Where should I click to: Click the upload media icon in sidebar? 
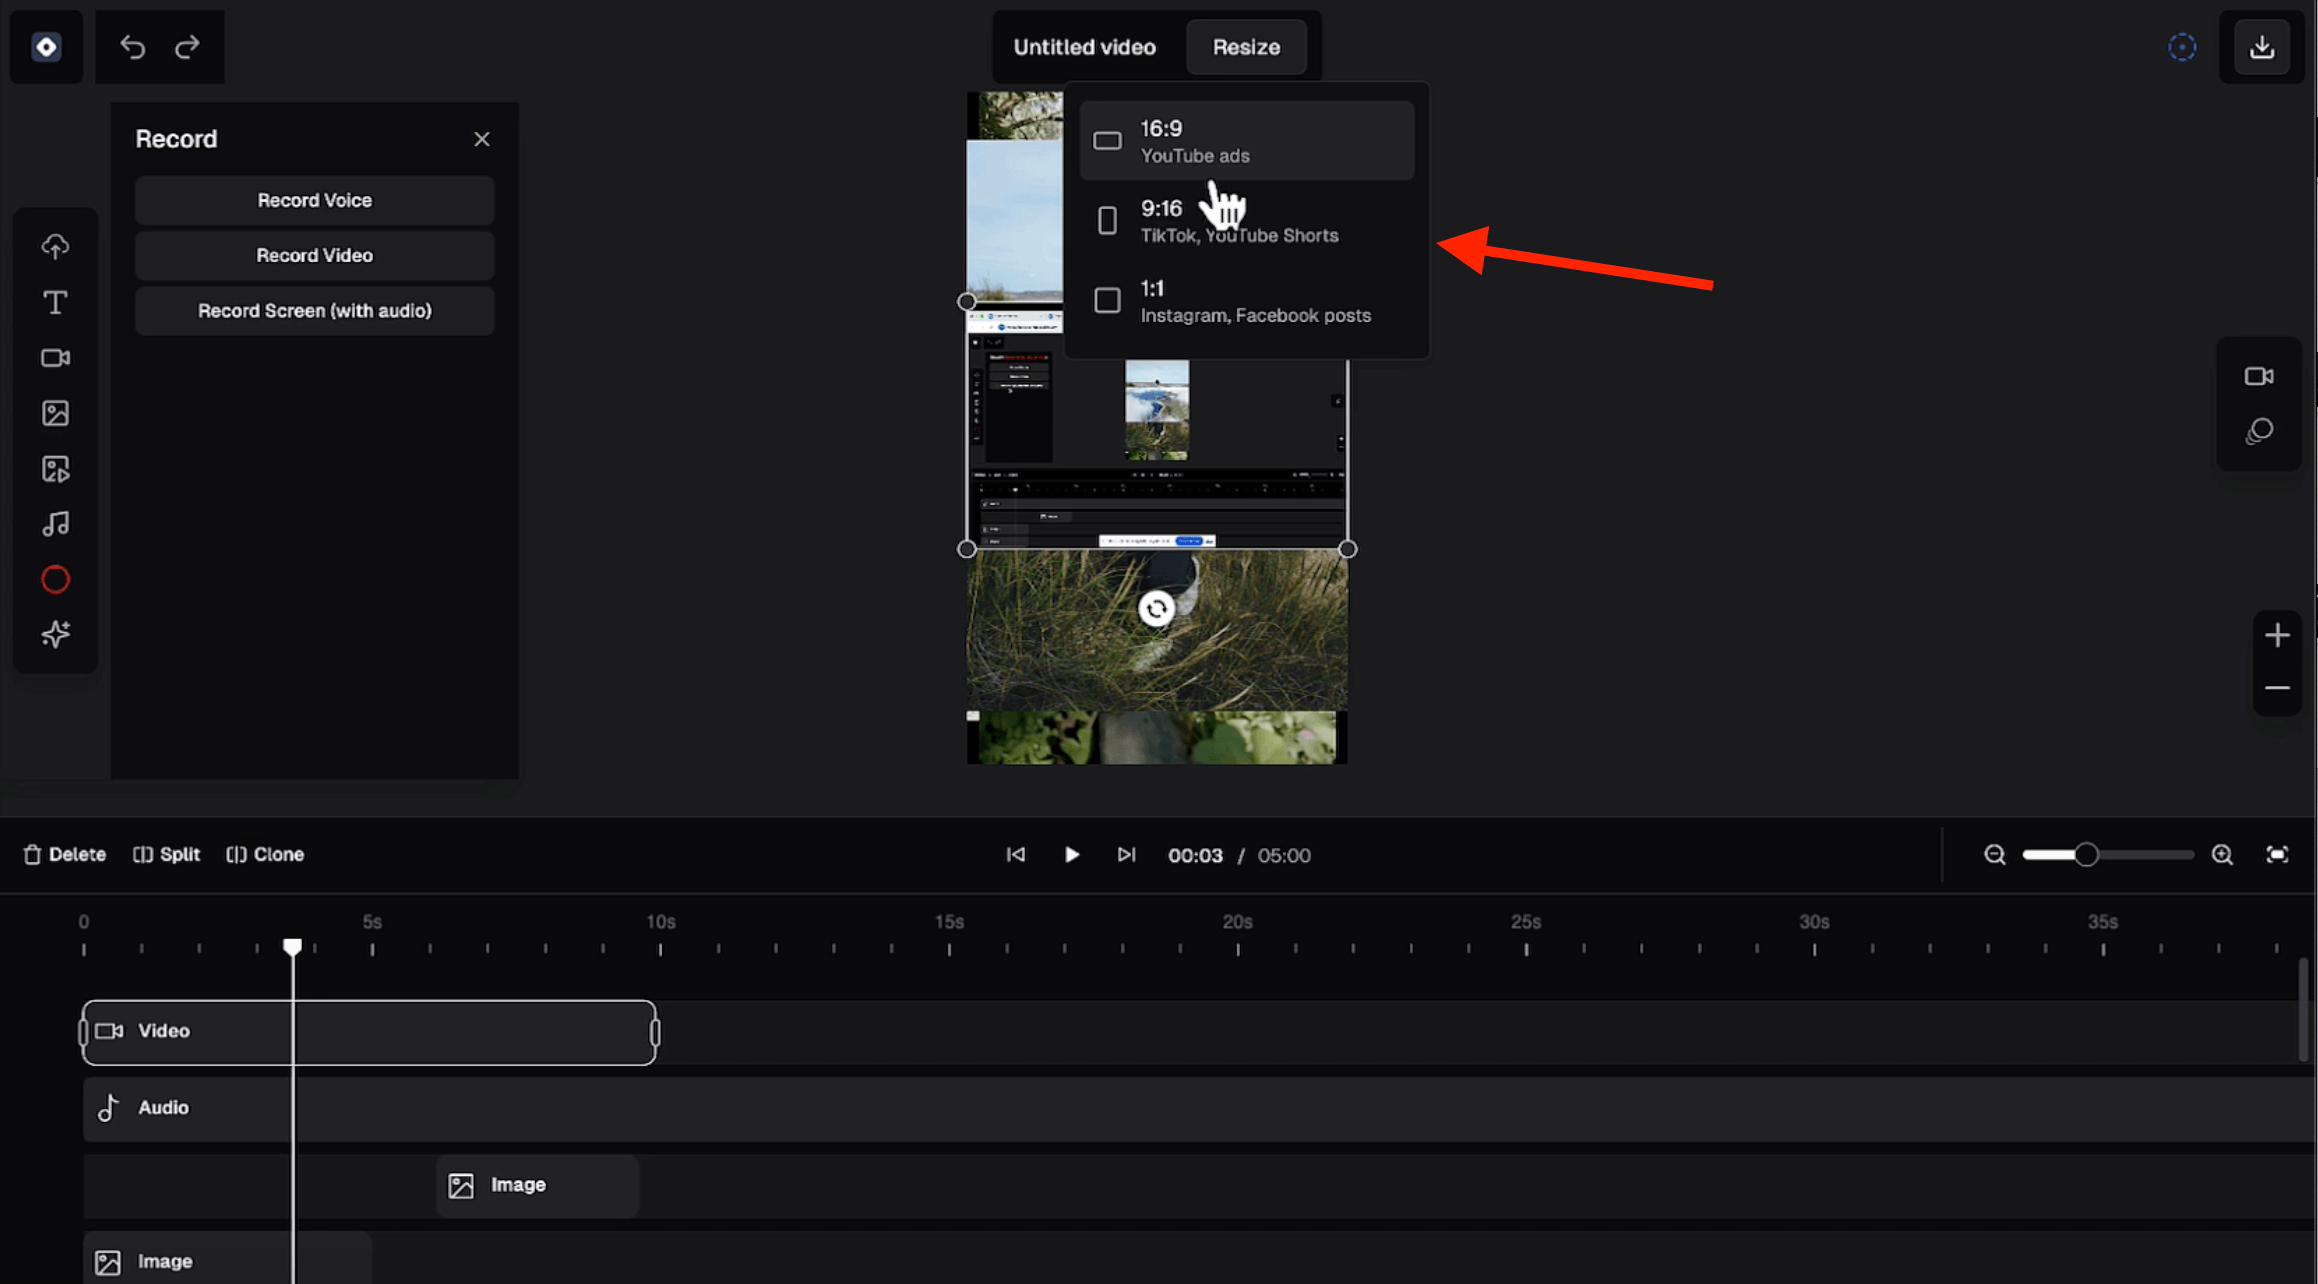tap(55, 246)
